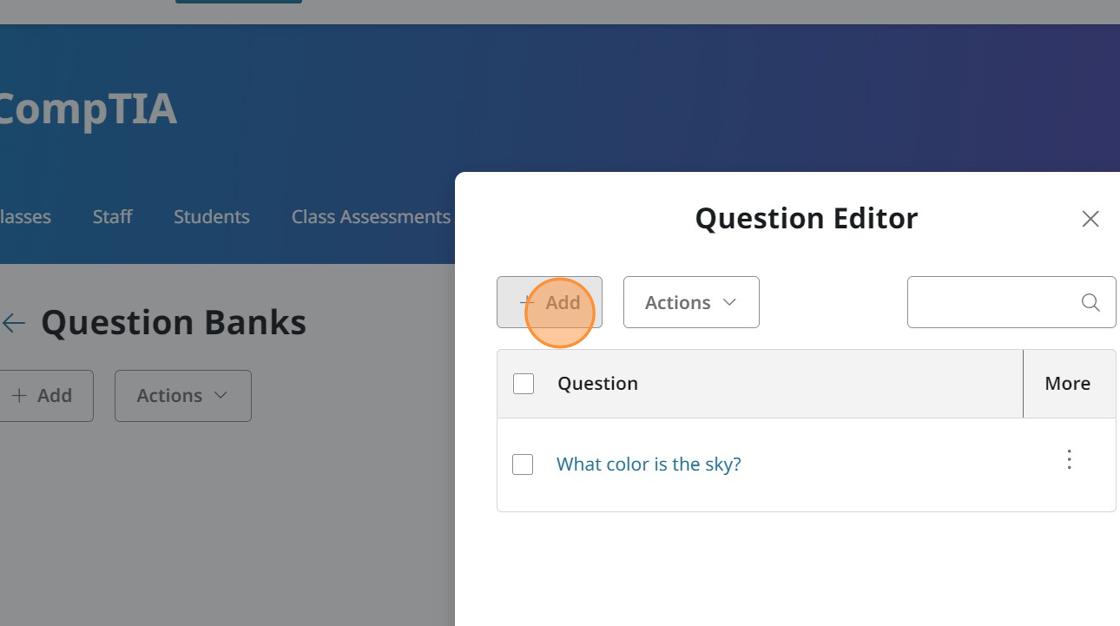Click the Add button under Question Banks
This screenshot has width=1120, height=626.
pyautogui.click(x=43, y=396)
